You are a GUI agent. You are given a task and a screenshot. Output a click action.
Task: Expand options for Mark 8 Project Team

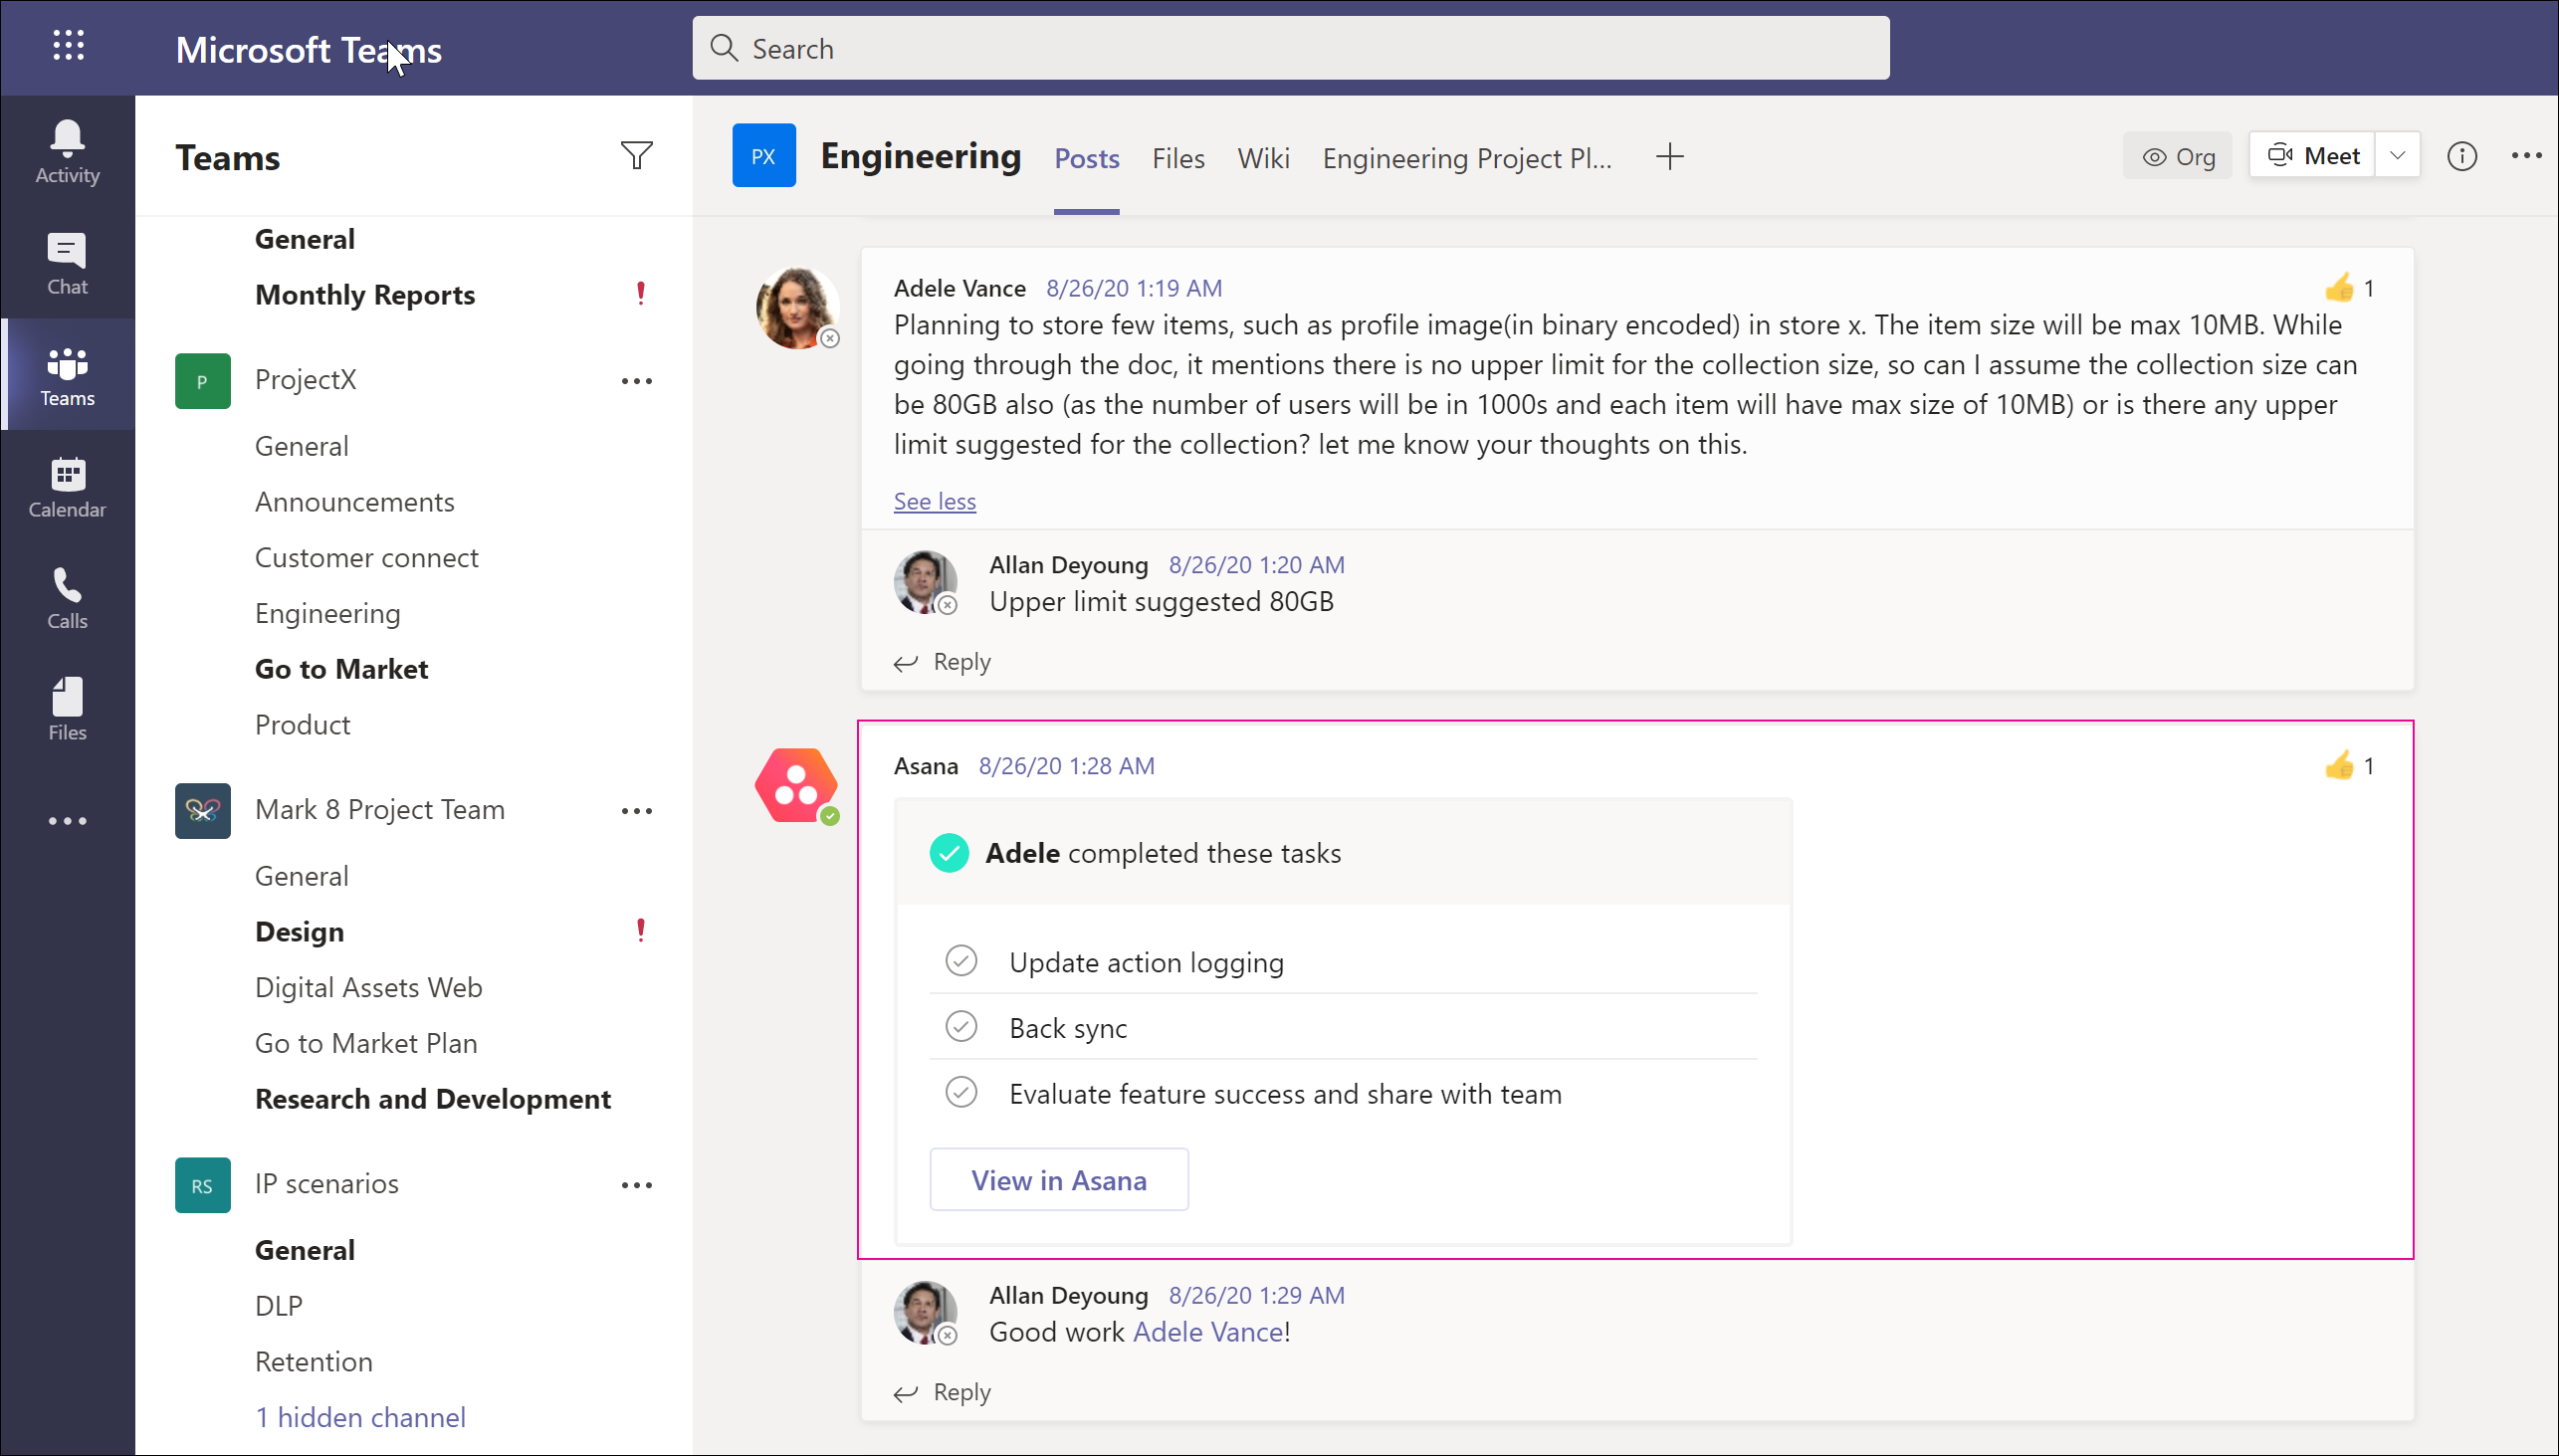[x=636, y=808]
